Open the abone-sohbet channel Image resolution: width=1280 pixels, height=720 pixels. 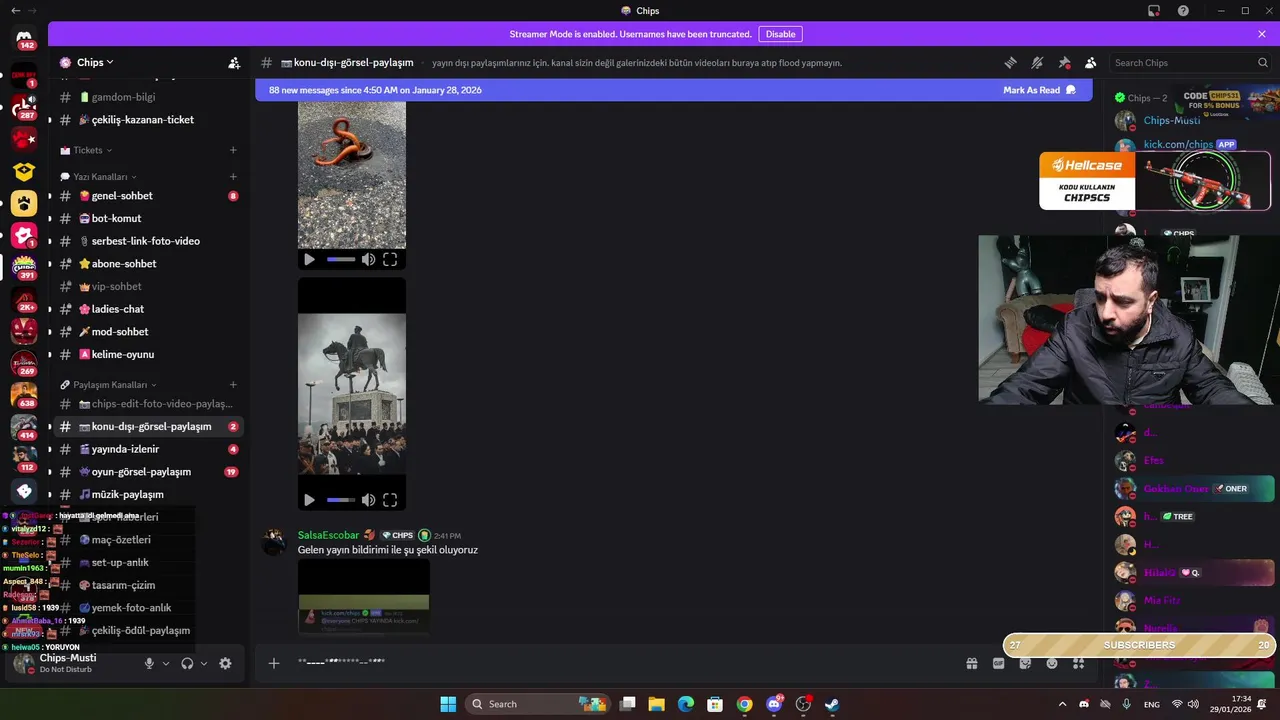[148, 264]
